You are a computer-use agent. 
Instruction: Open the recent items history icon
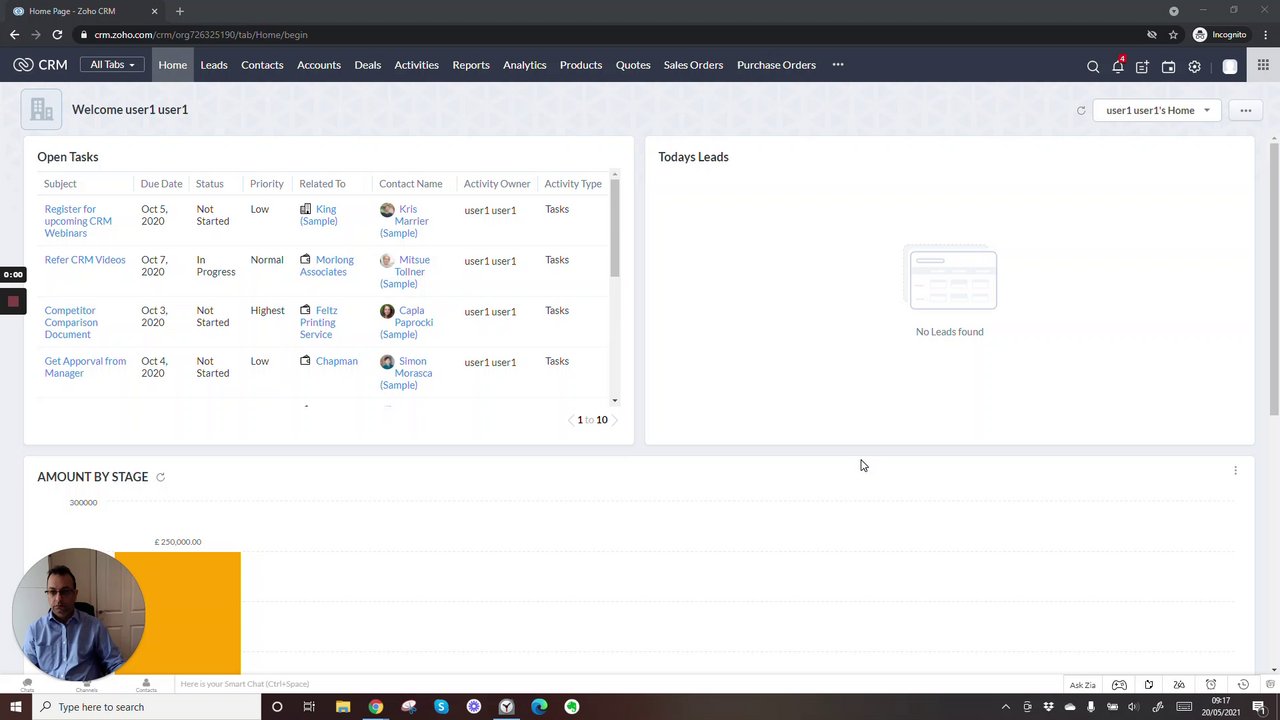[x=1243, y=685]
